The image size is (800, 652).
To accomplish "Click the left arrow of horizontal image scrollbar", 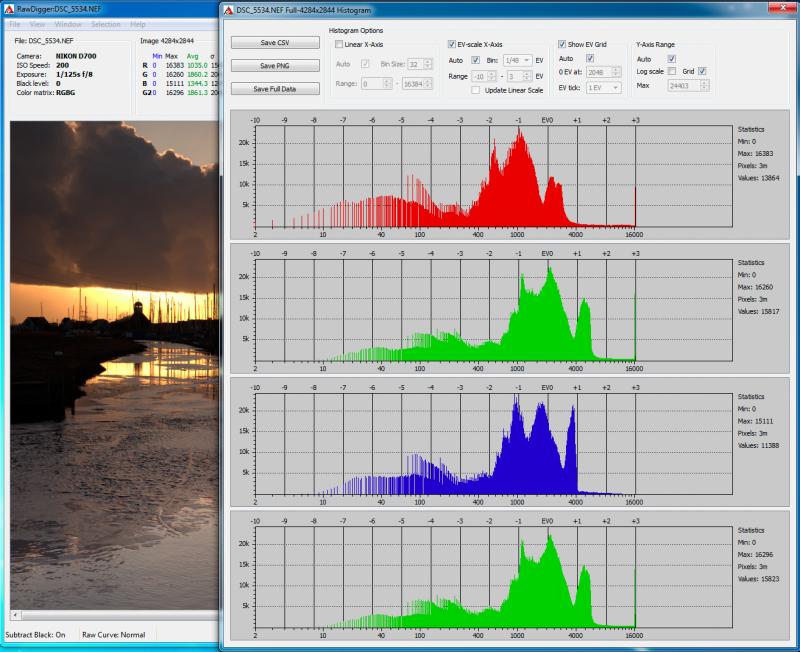I will click(x=15, y=615).
